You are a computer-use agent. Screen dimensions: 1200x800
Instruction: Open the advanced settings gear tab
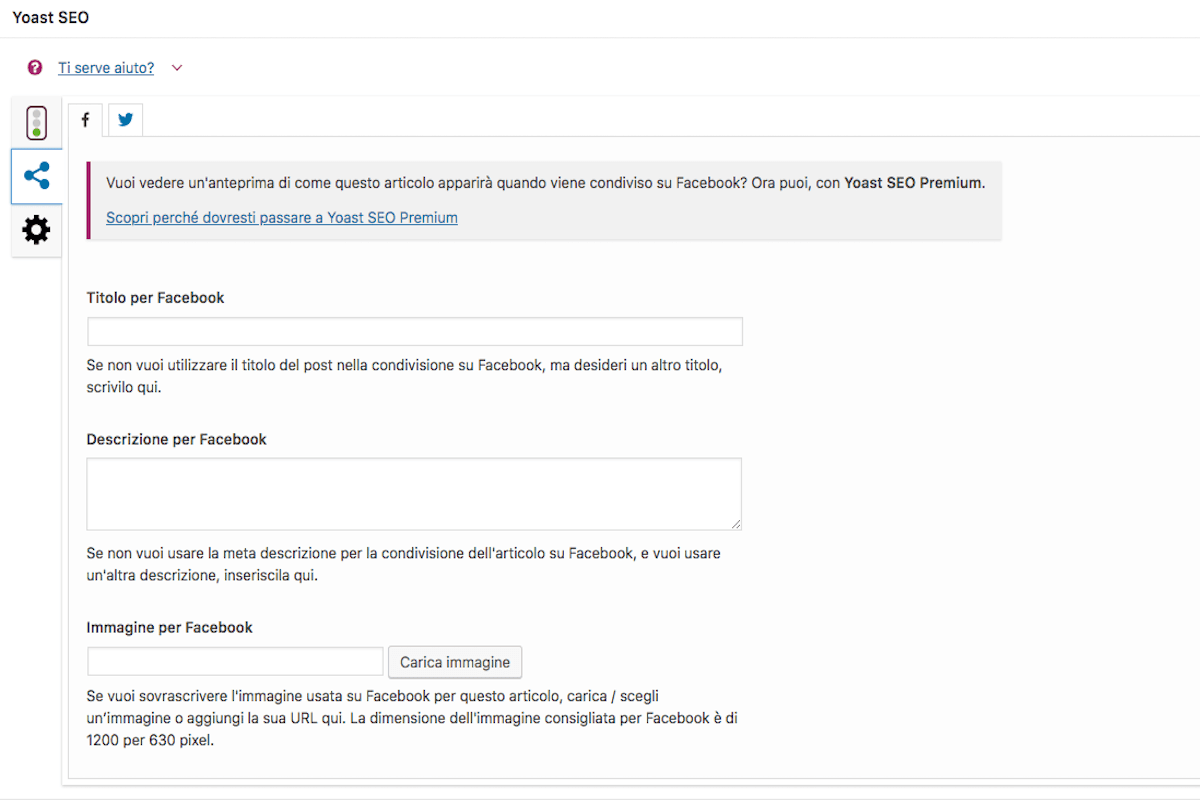pos(37,231)
